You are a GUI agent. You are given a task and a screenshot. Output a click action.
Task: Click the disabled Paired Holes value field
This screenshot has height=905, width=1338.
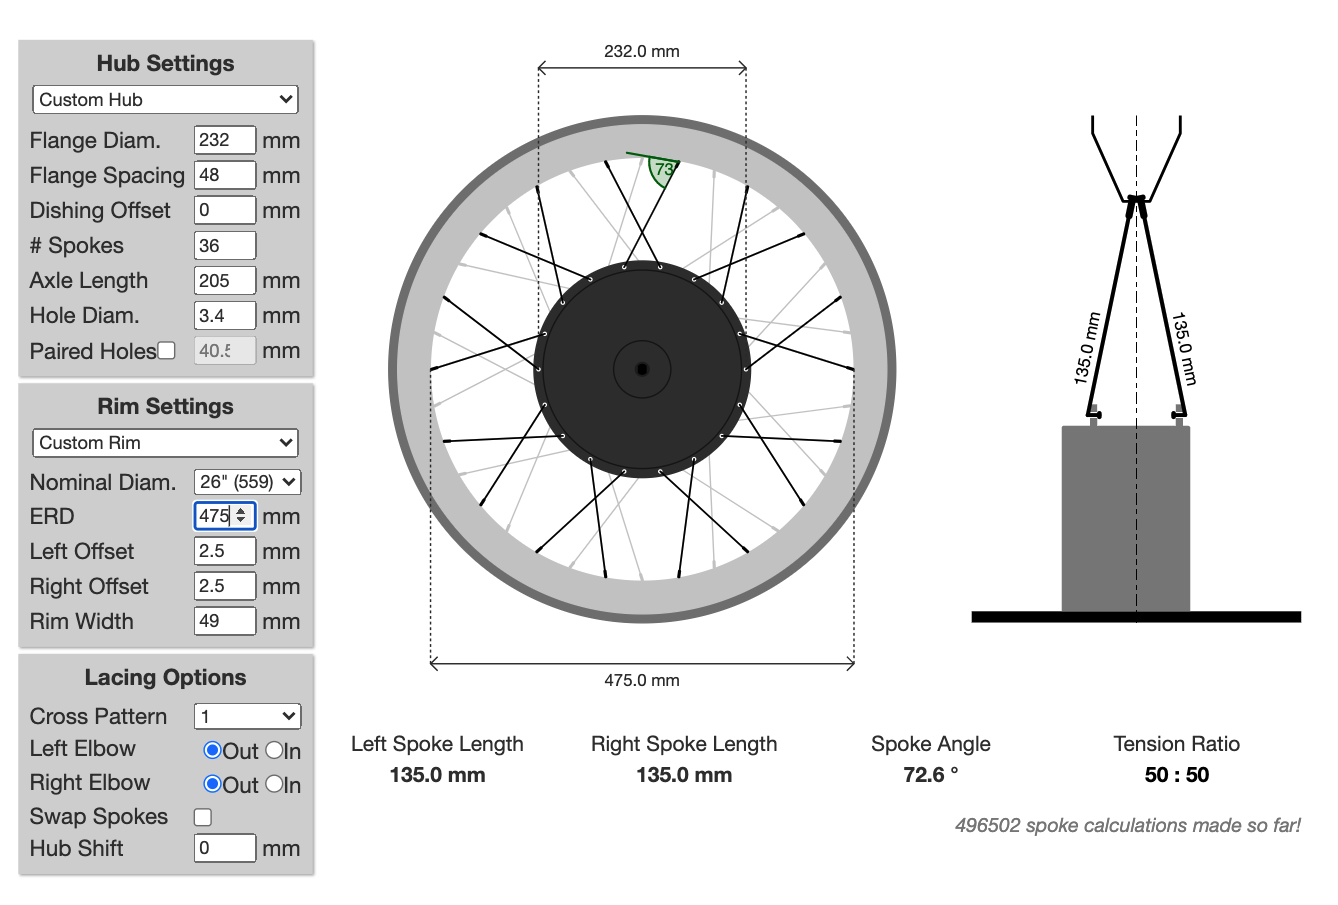(x=225, y=350)
